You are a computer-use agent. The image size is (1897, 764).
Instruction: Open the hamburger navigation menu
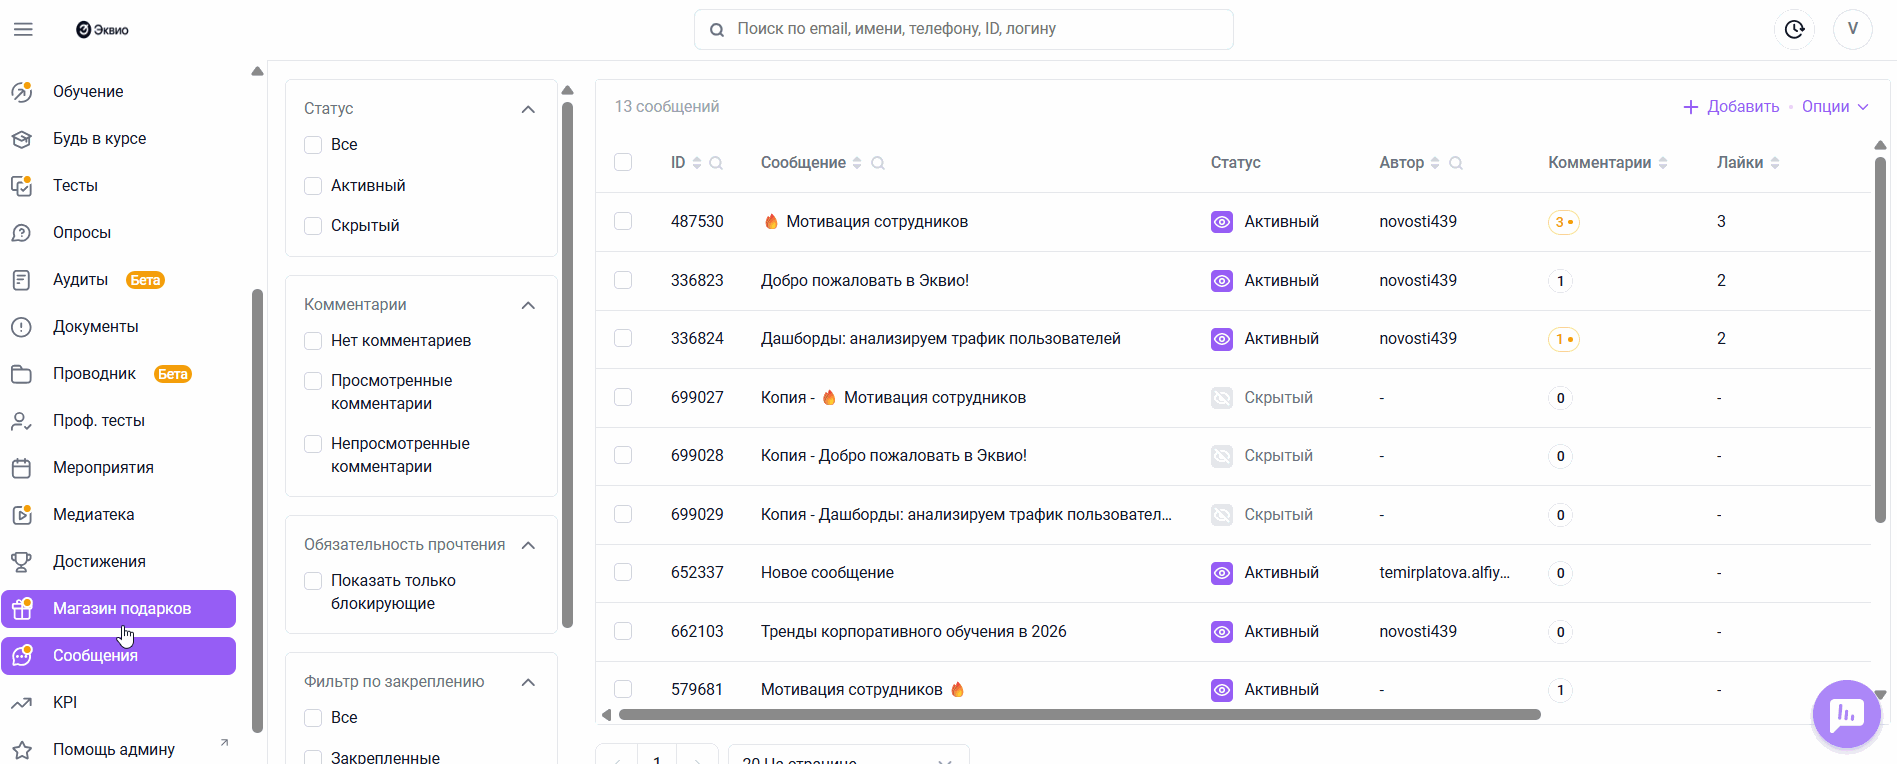point(23,29)
